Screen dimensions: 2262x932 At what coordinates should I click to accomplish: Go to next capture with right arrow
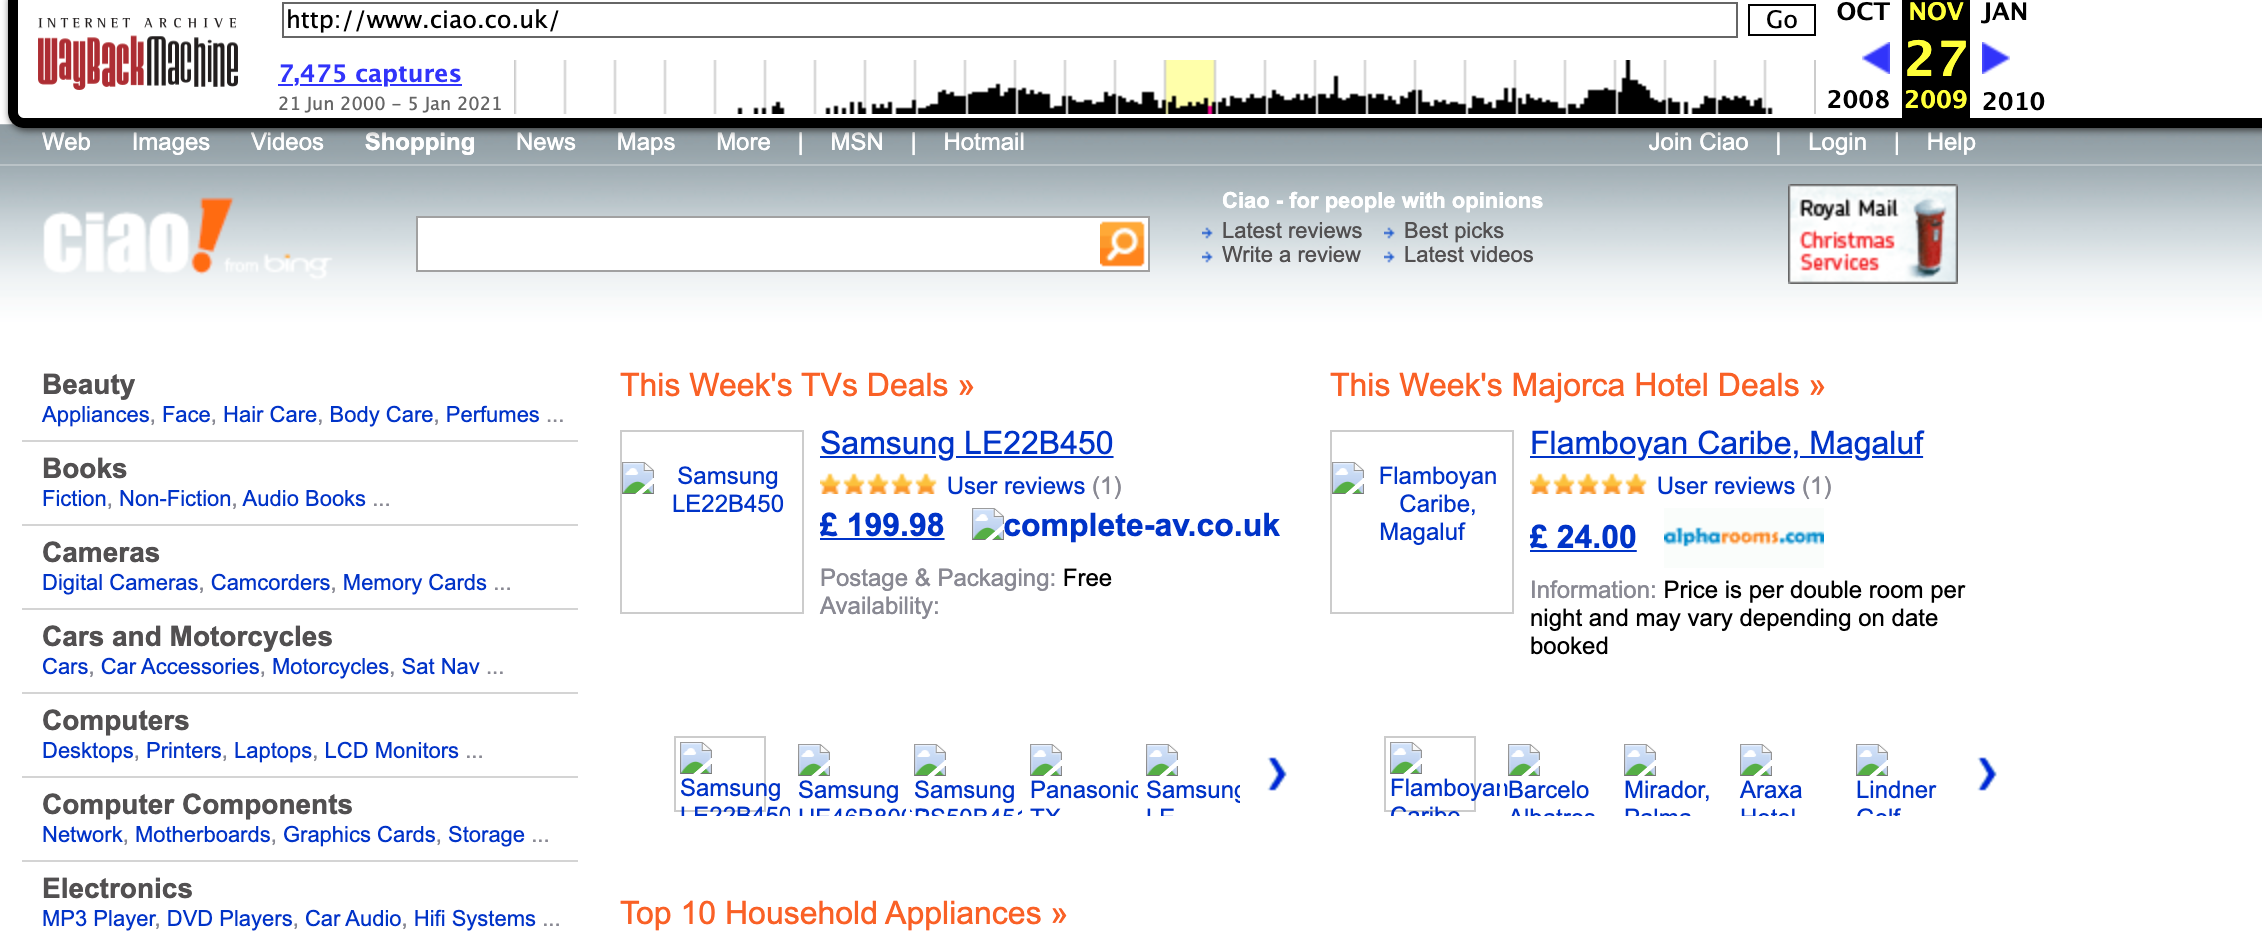pos(1995,58)
